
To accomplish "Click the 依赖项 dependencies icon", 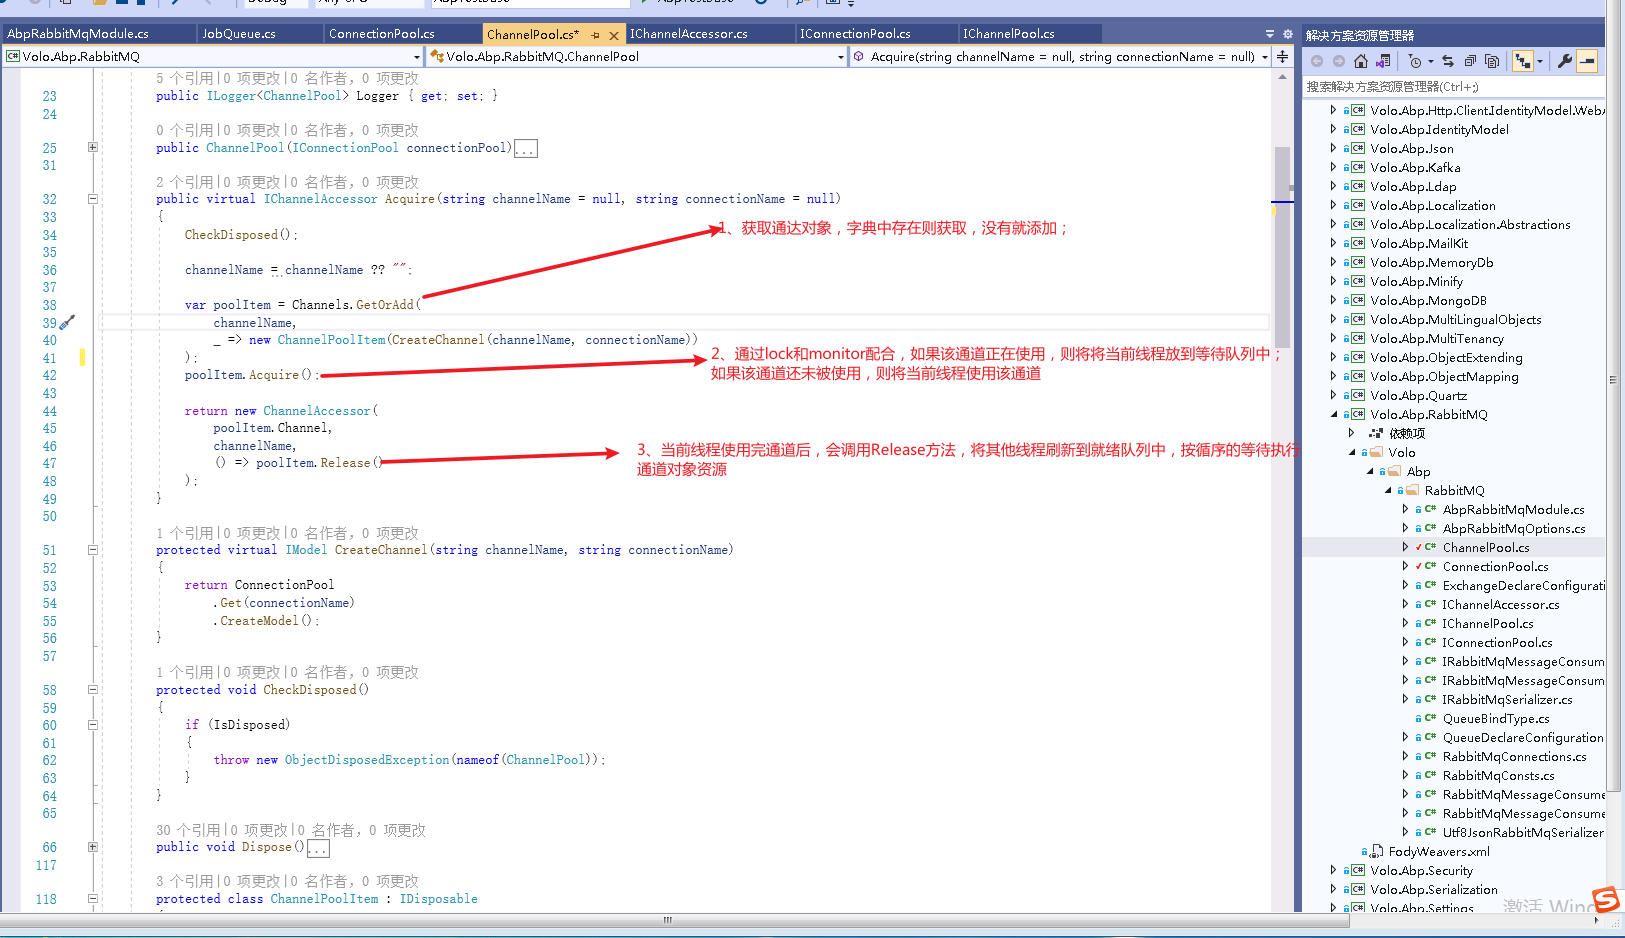I will pyautogui.click(x=1376, y=434).
